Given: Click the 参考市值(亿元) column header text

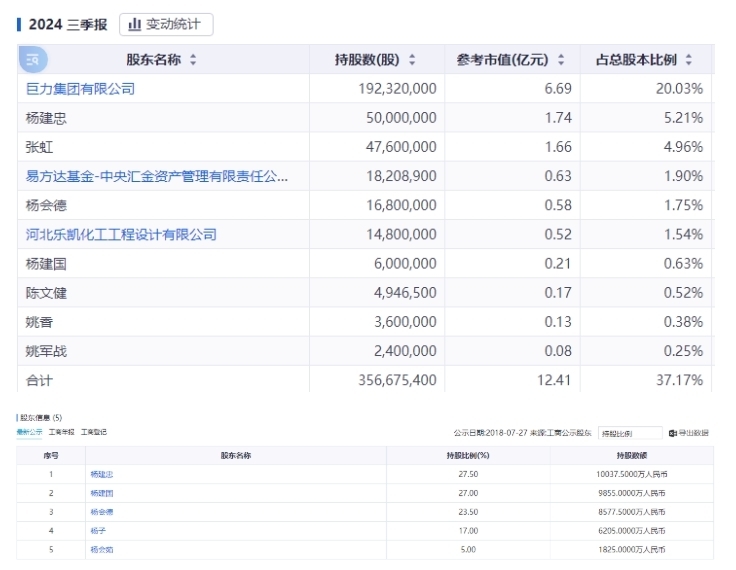Looking at the screenshot, I should (502, 60).
